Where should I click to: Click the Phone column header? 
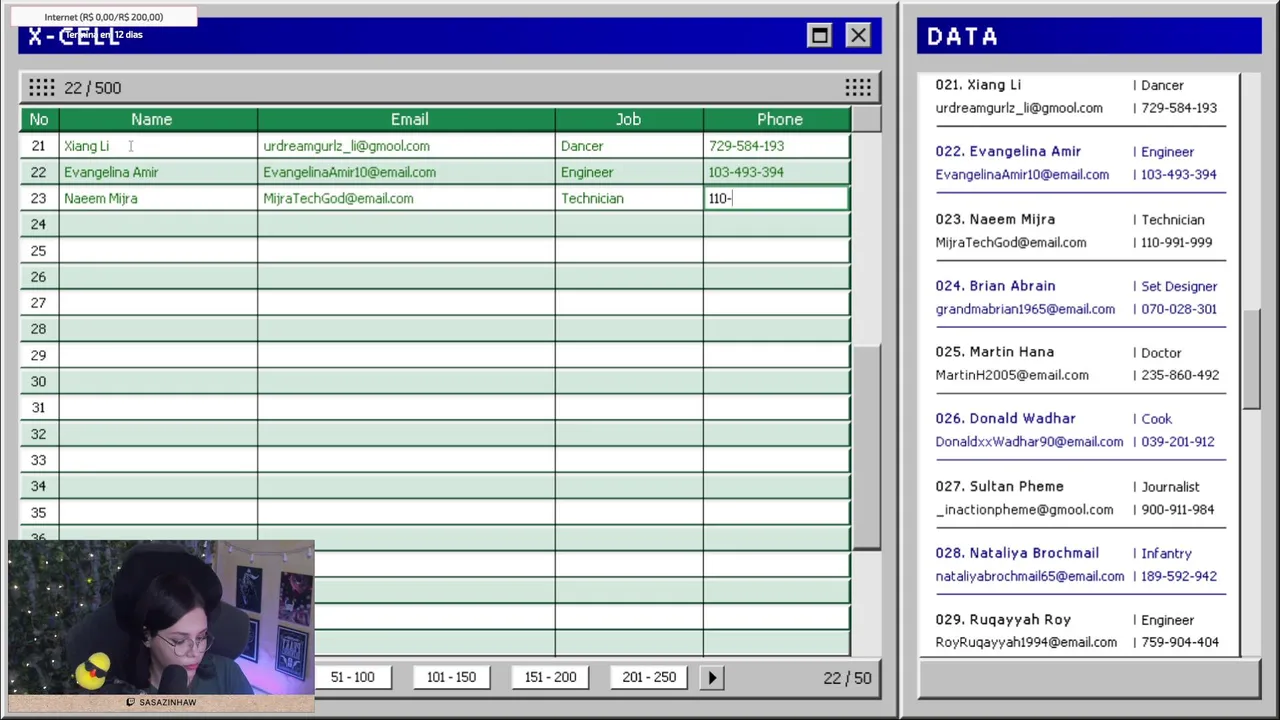[779, 119]
